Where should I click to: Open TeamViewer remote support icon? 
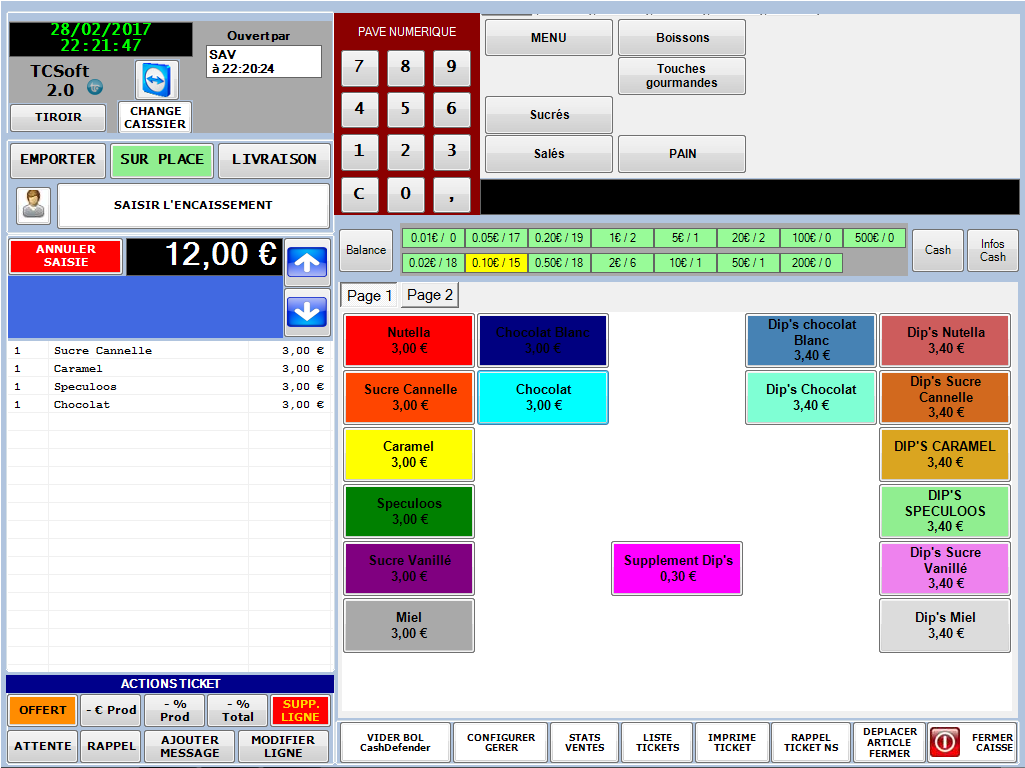coord(154,79)
